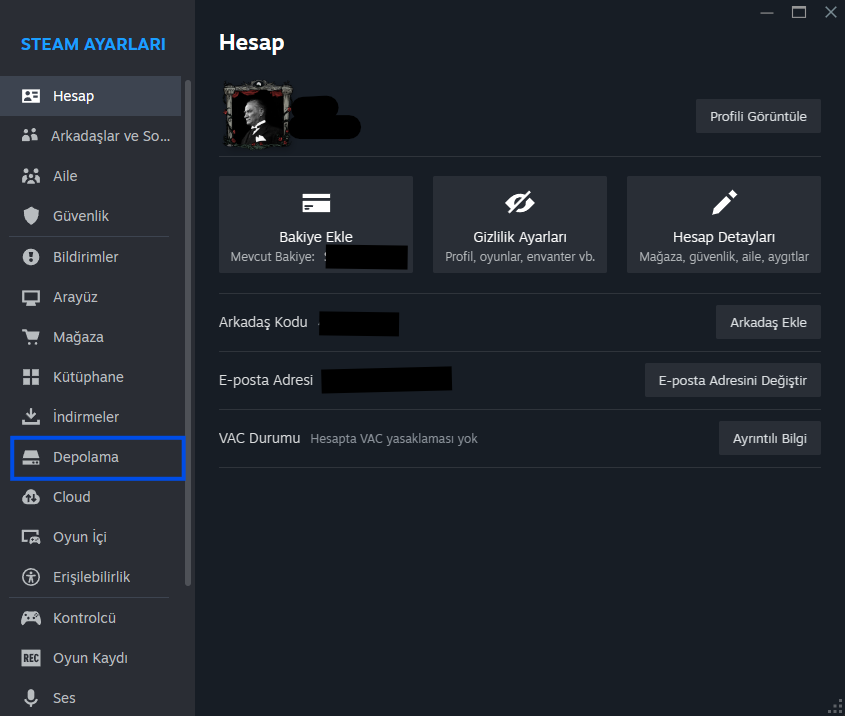Click the Arayüz monitor icon

point(31,297)
